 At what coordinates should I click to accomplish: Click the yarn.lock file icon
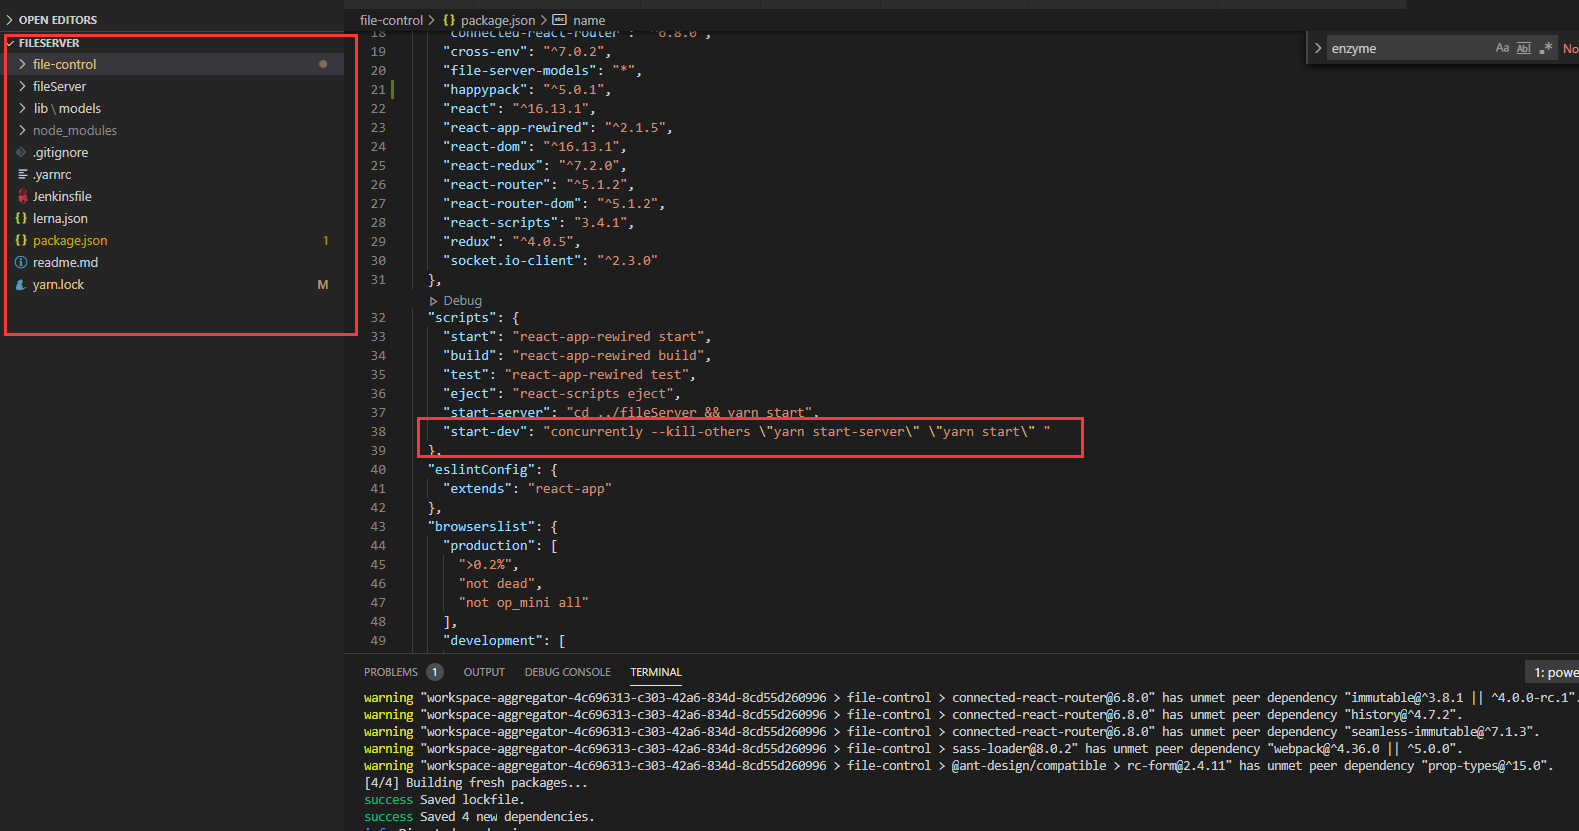click(22, 285)
